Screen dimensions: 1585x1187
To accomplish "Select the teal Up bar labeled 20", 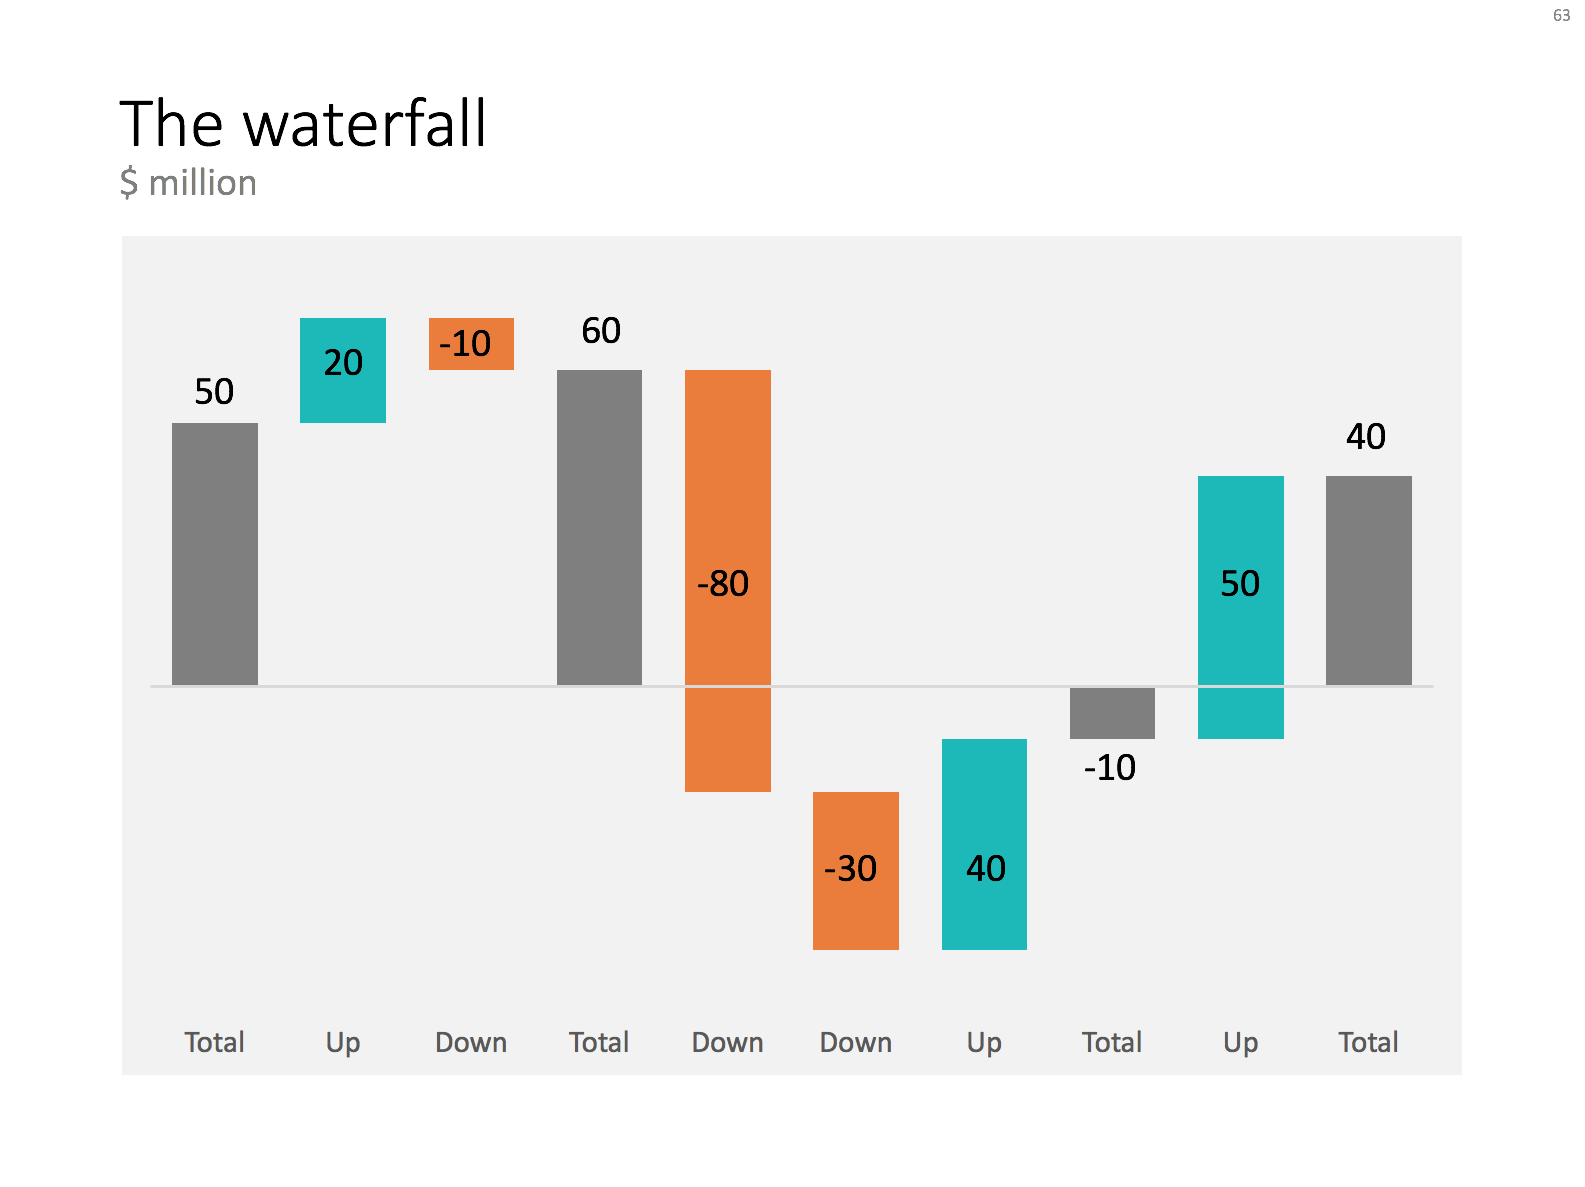I will pyautogui.click(x=343, y=370).
